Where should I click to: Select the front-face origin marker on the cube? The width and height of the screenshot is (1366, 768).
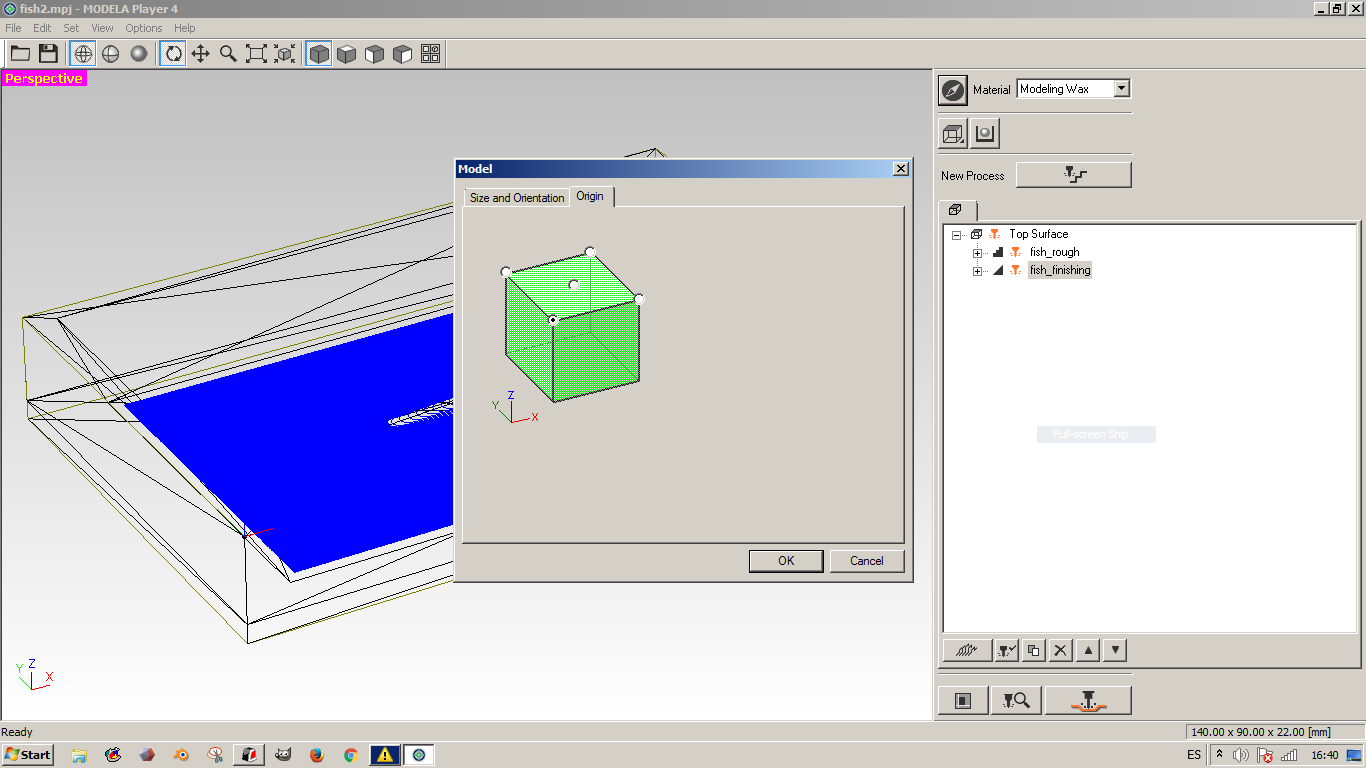tap(553, 320)
